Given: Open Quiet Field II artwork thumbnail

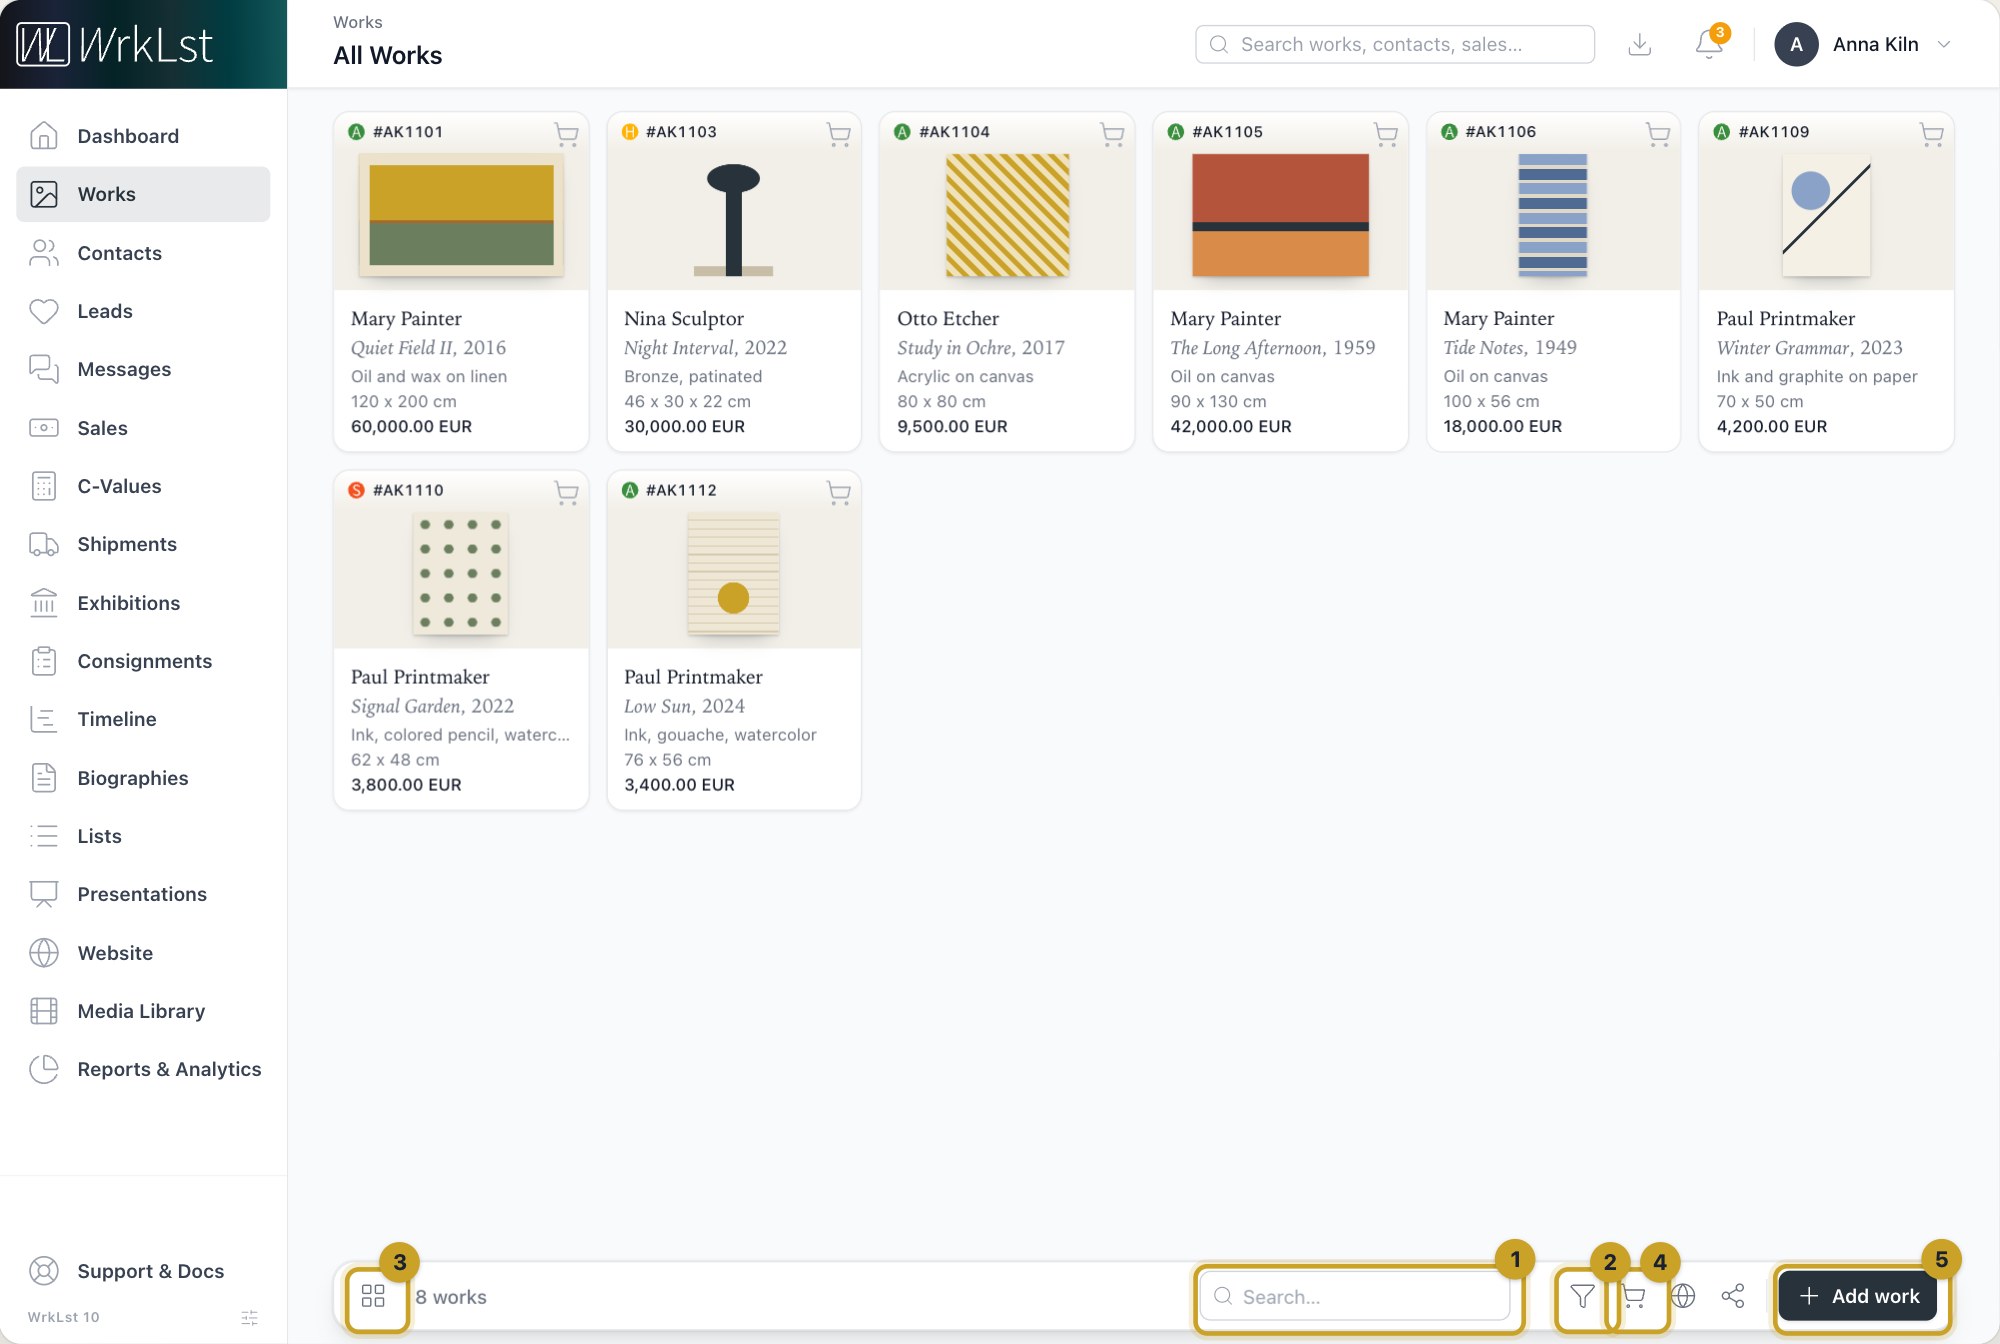Looking at the screenshot, I should [461, 215].
